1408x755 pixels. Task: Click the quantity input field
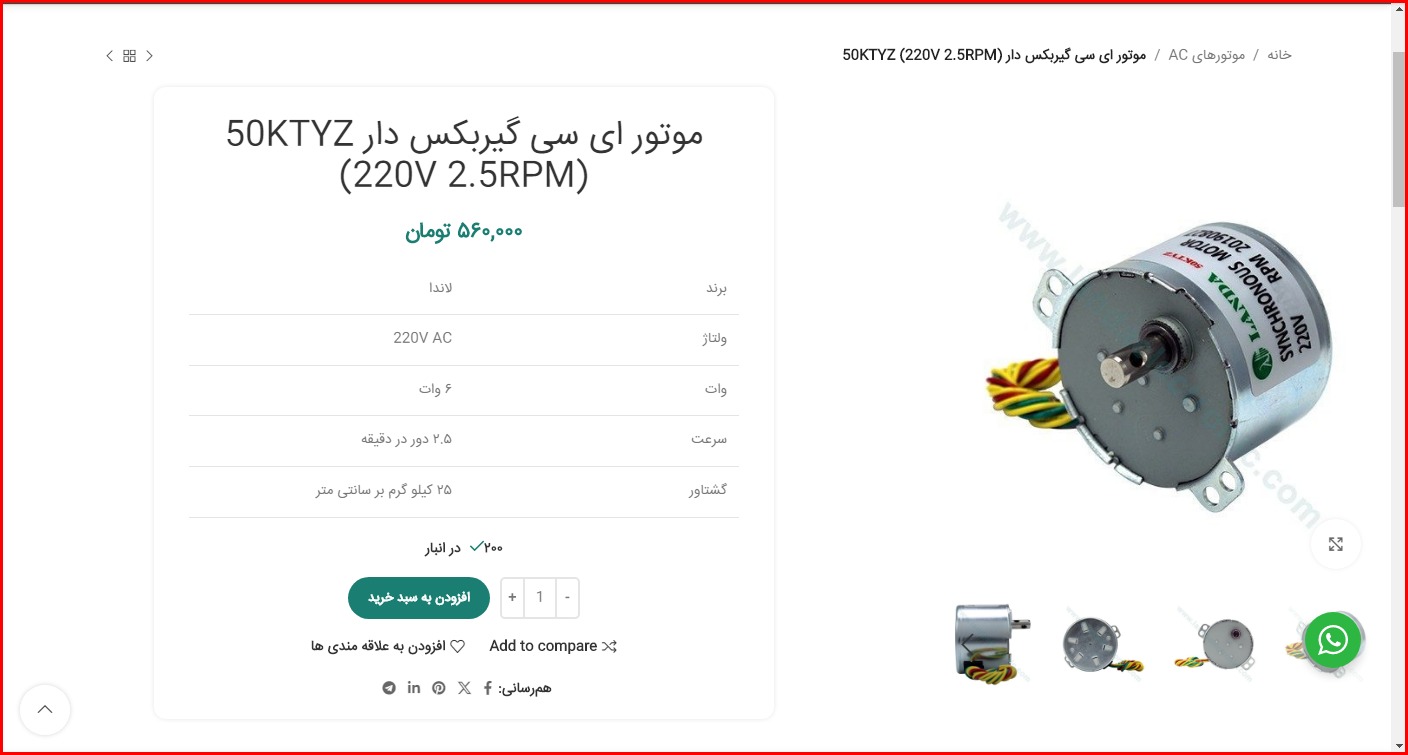tap(540, 597)
